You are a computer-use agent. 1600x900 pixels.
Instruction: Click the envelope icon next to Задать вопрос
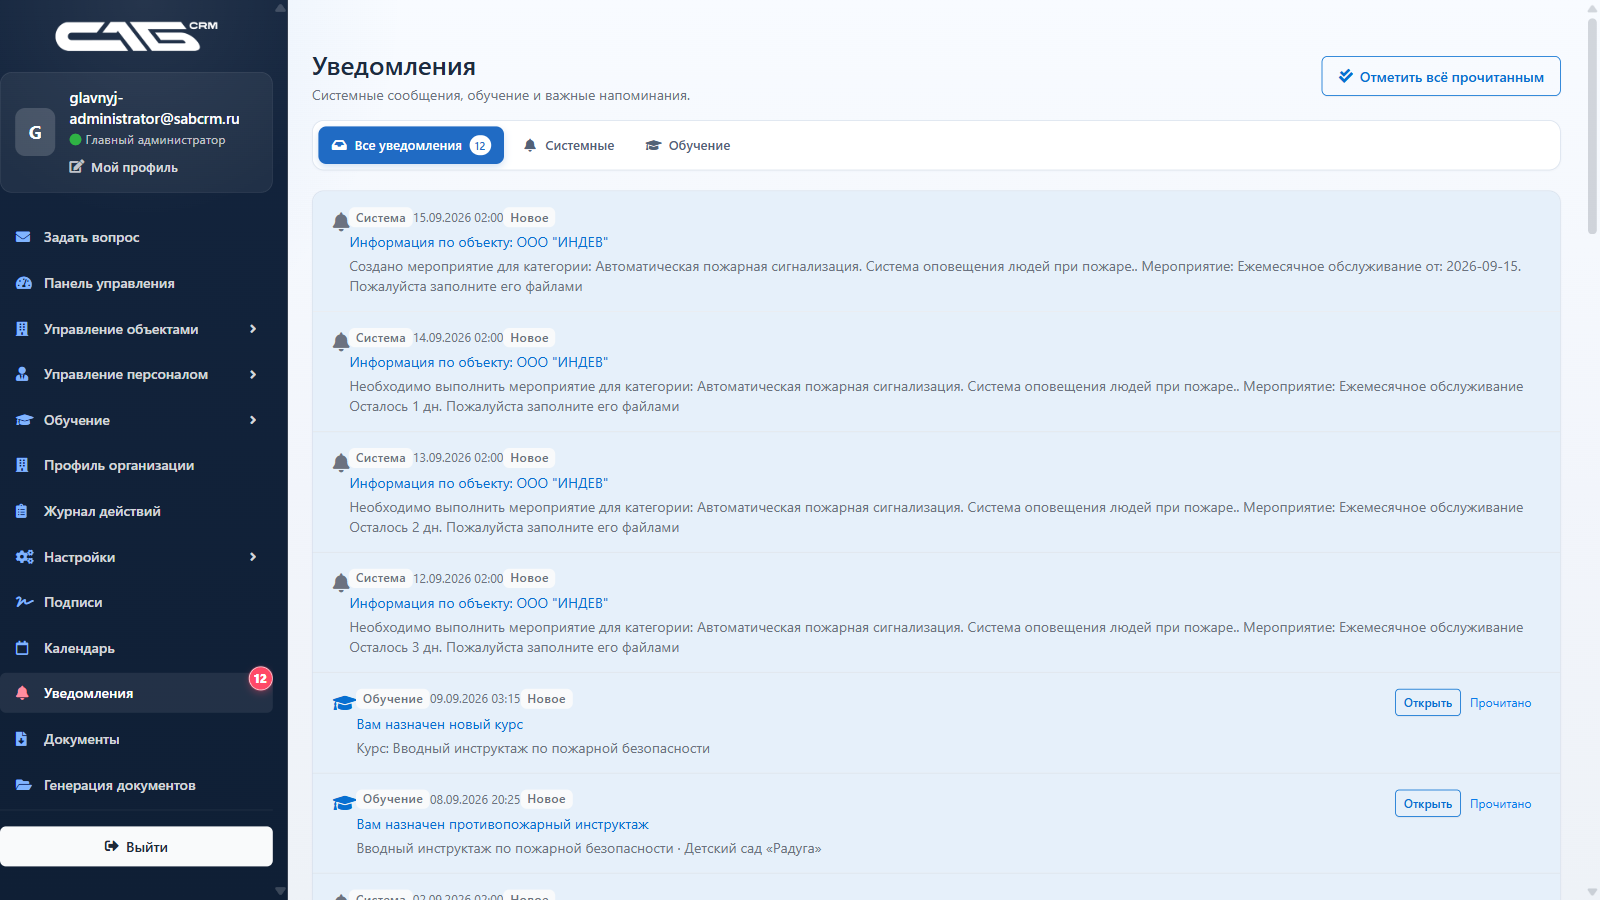23,237
